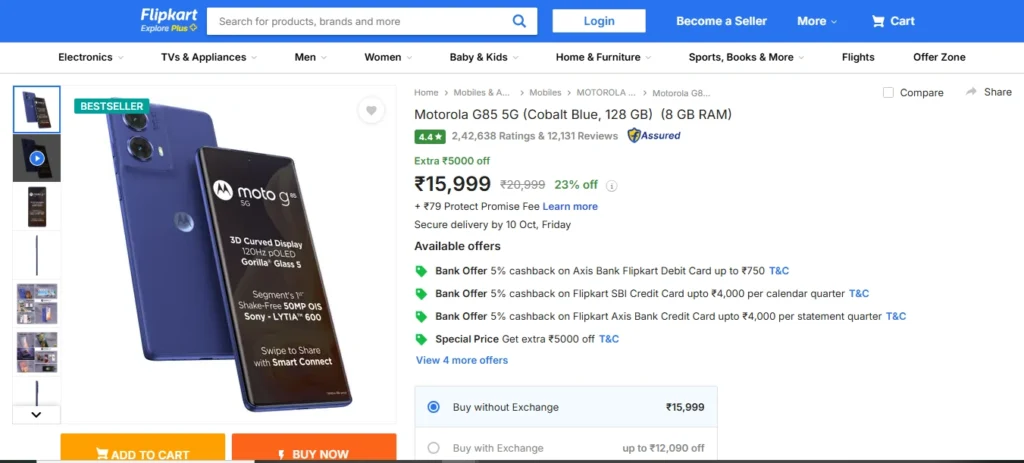This screenshot has width=1024, height=463.
Task: Open the Offer Zone menu item
Action: tap(939, 57)
